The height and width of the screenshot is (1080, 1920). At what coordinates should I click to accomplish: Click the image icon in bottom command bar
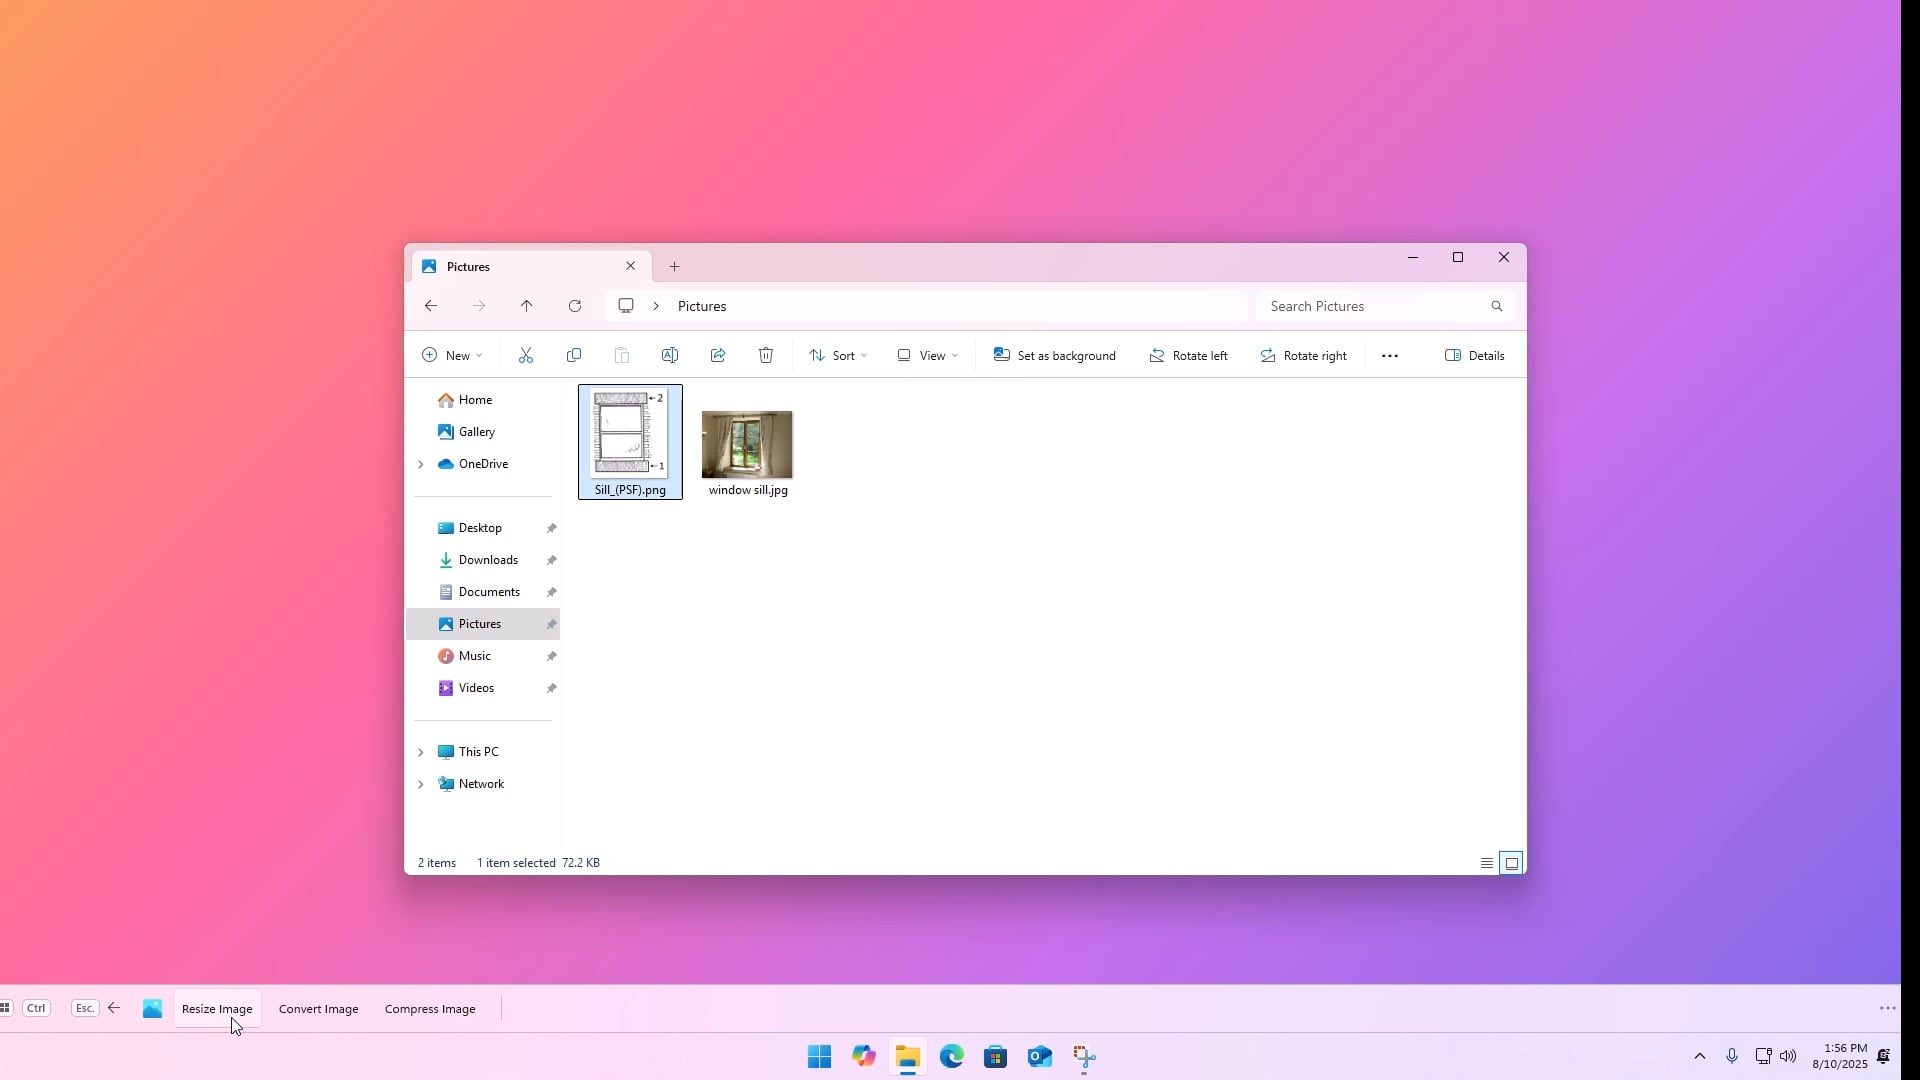(x=152, y=1009)
